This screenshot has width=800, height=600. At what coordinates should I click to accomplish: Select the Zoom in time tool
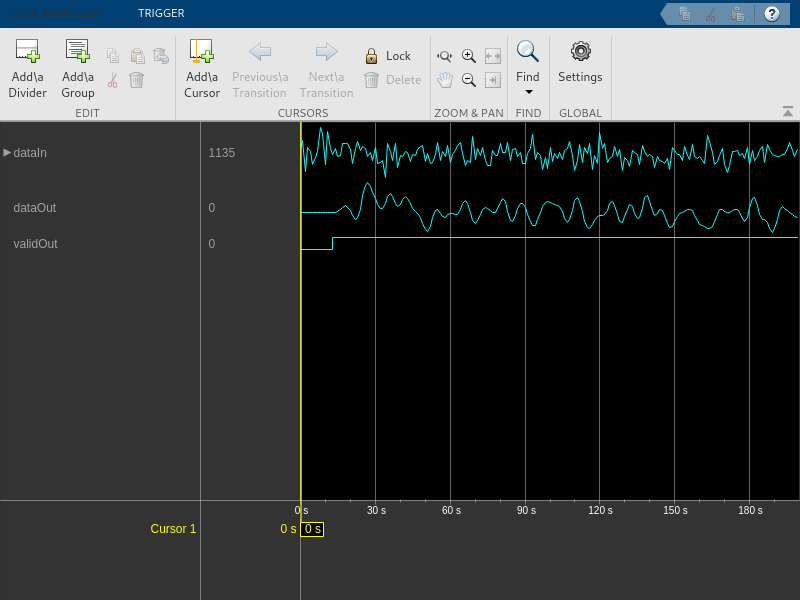pos(444,56)
